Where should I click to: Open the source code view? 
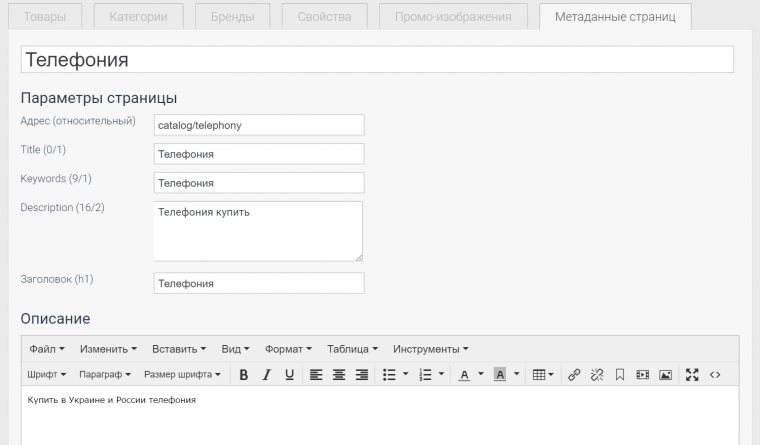[715, 375]
